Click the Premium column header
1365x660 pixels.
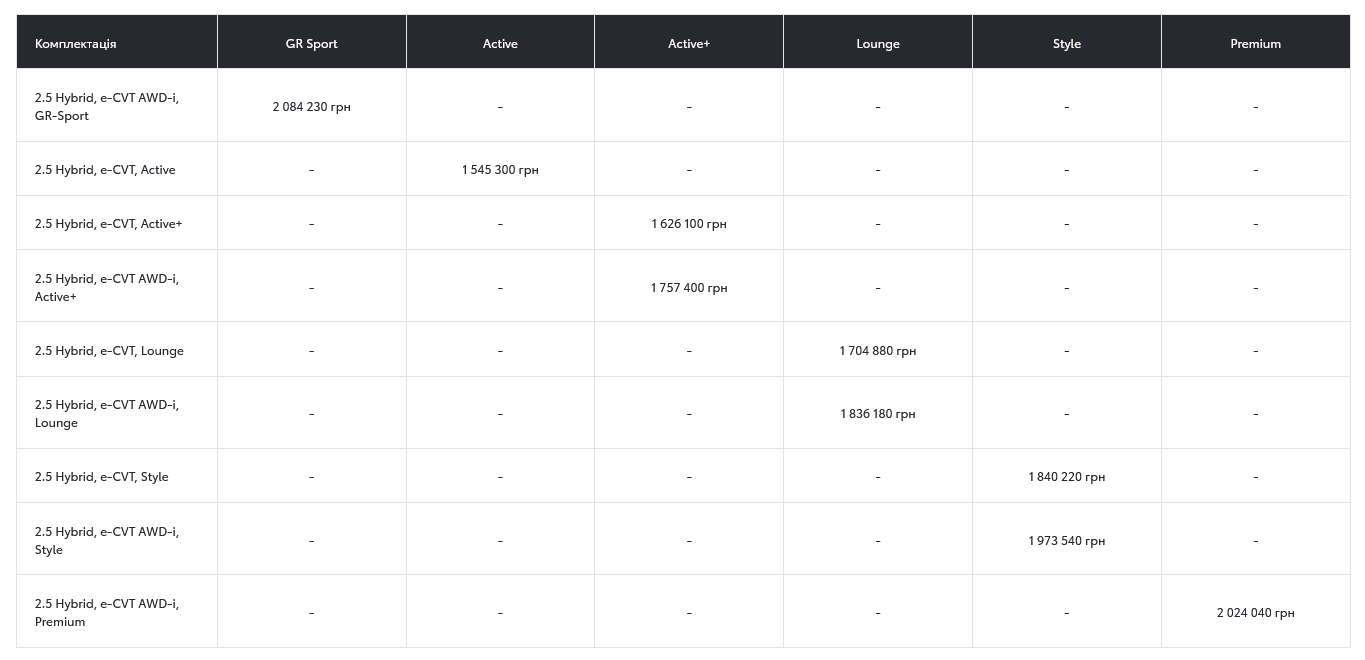[x=1255, y=44]
